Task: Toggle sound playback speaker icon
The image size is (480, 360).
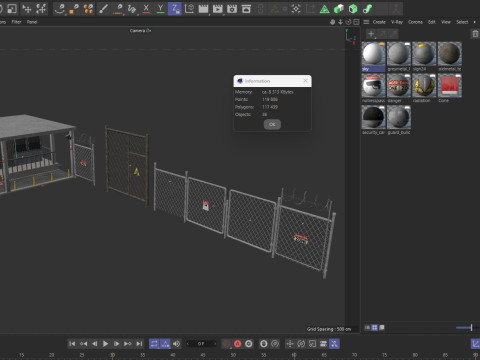Action: pyautogui.click(x=177, y=344)
